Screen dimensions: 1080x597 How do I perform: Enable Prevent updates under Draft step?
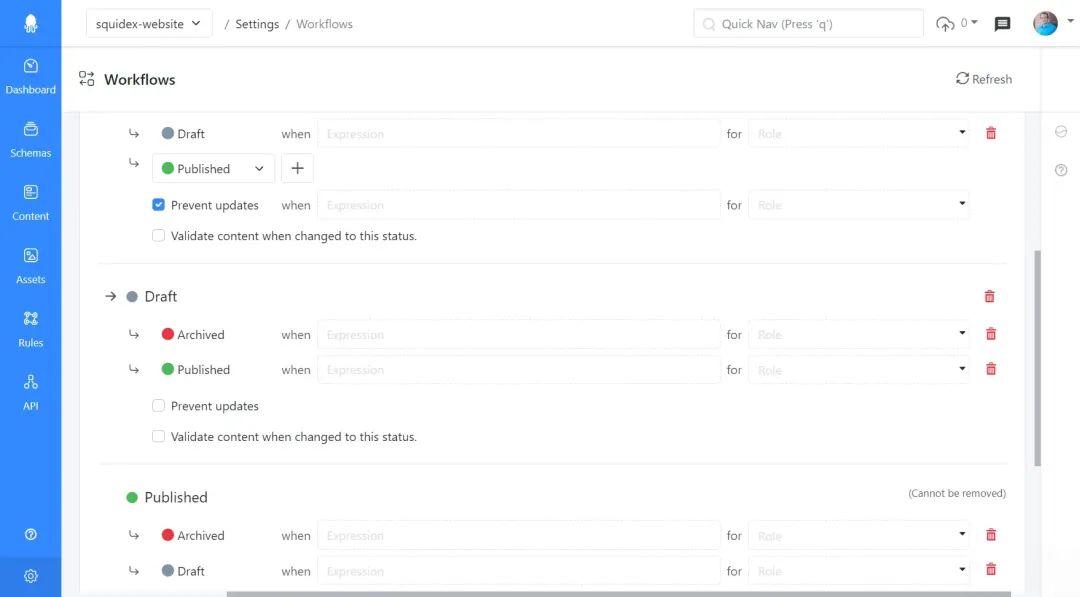158,406
